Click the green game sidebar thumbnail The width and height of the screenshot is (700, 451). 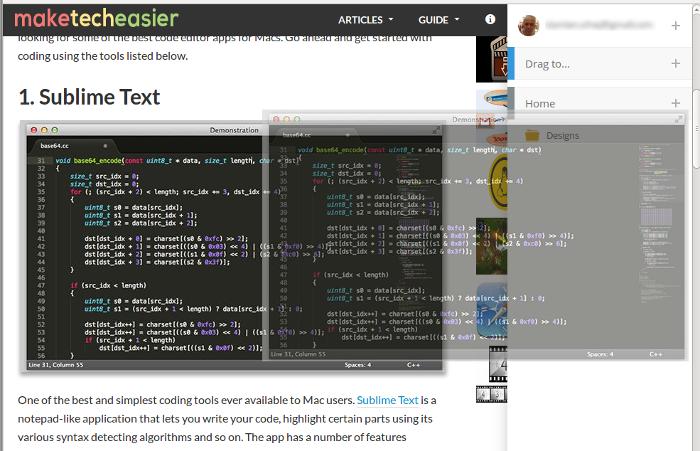[492, 246]
